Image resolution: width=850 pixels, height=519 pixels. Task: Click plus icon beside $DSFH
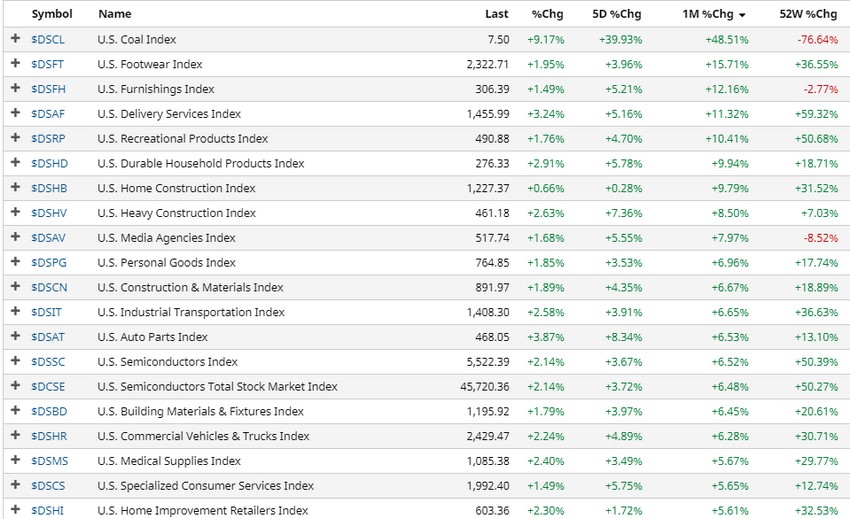(15, 89)
